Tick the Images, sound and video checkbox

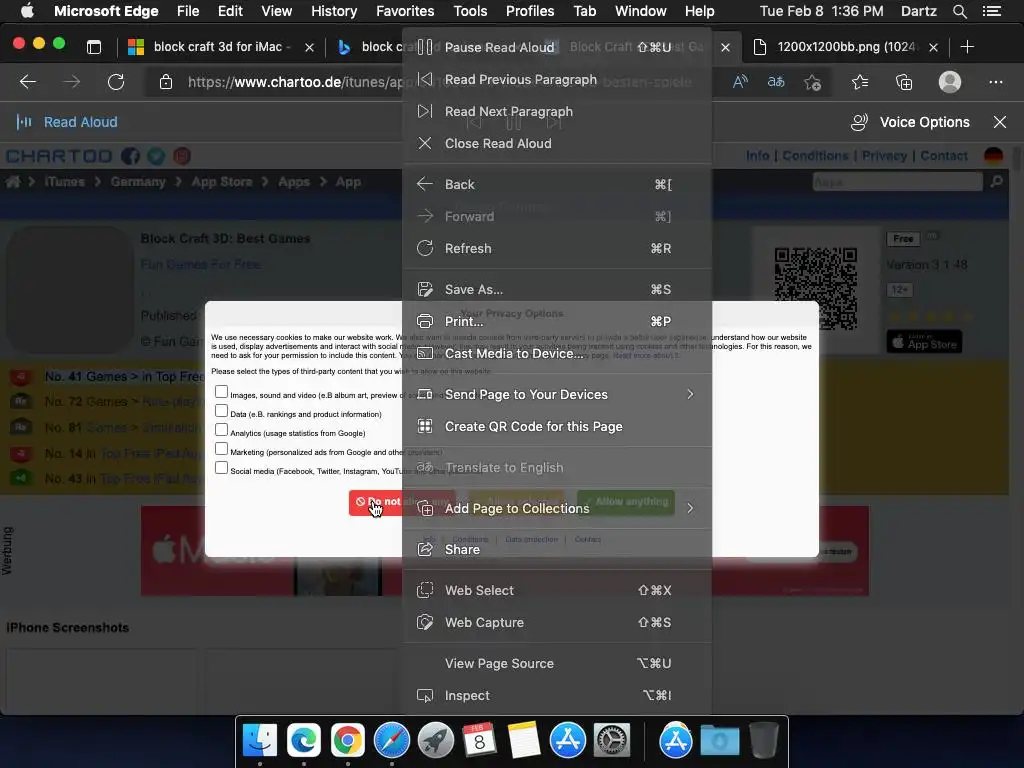coord(221,392)
